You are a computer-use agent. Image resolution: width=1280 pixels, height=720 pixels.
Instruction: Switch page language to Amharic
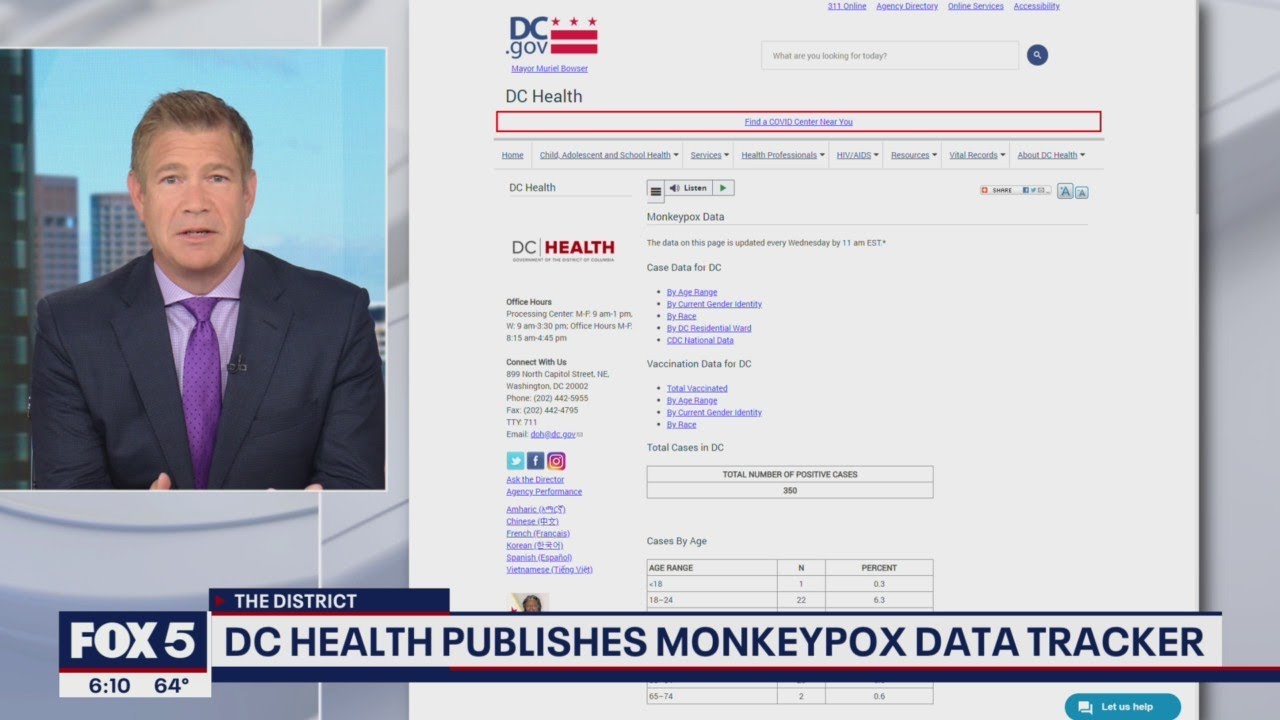(536, 510)
